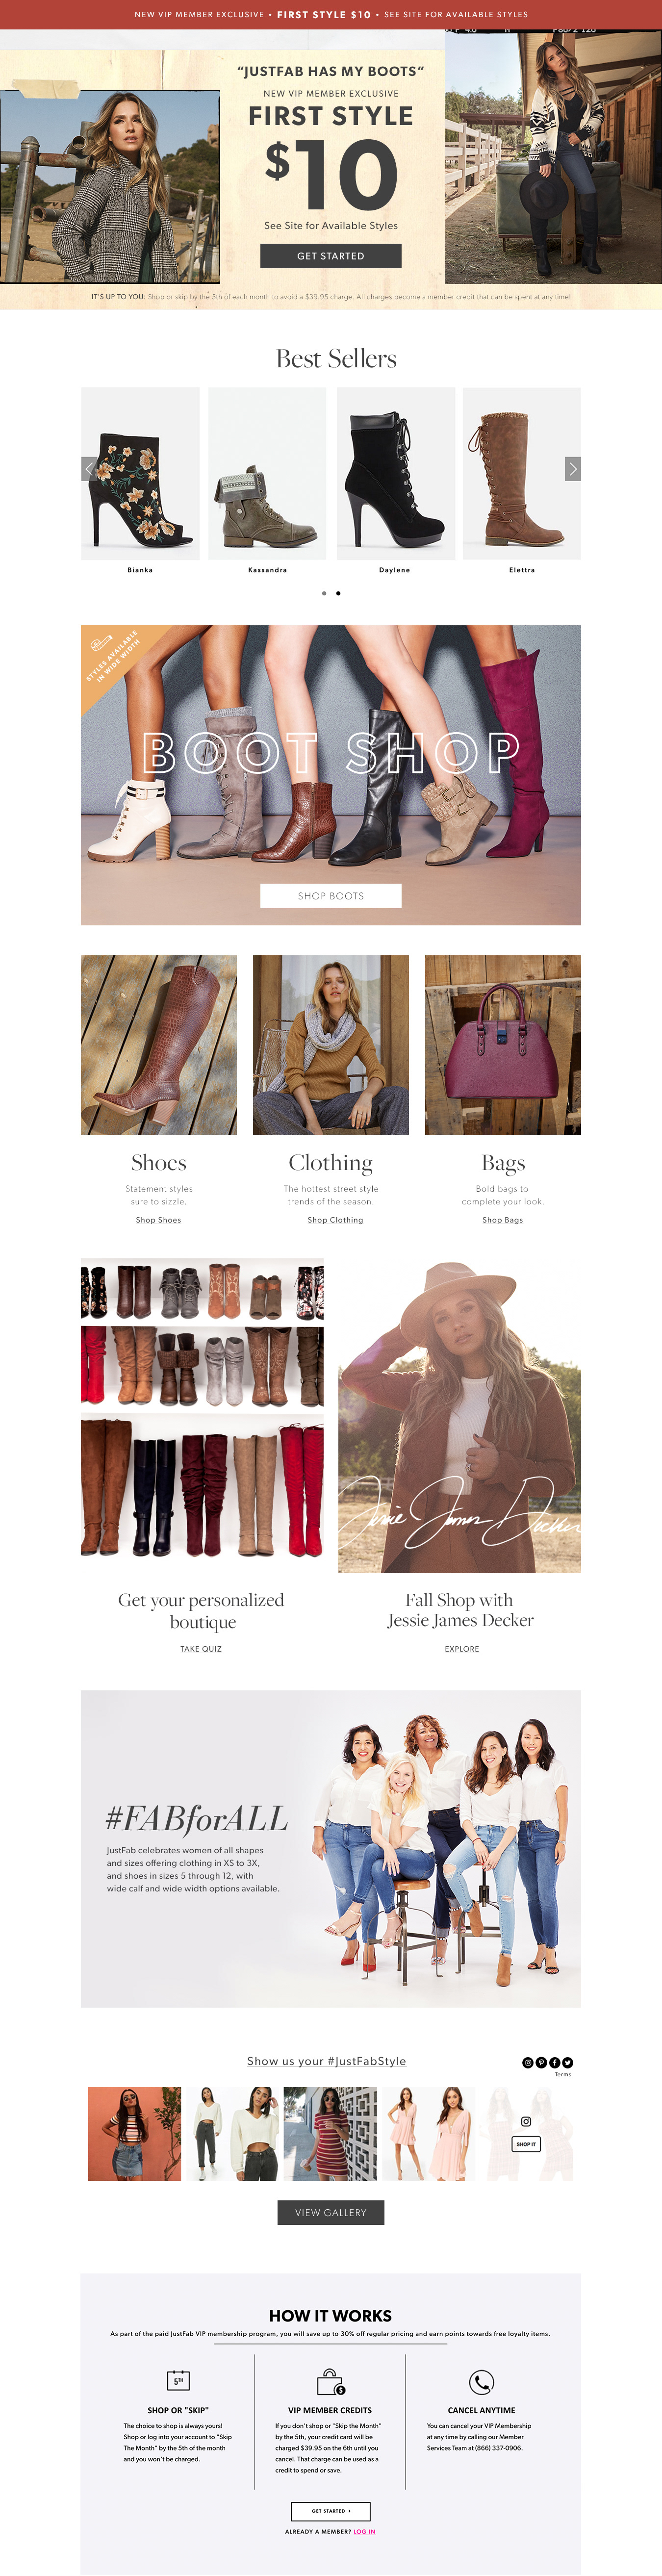Open the Shop Clothing link
The width and height of the screenshot is (662, 2576).
pyautogui.click(x=335, y=1220)
